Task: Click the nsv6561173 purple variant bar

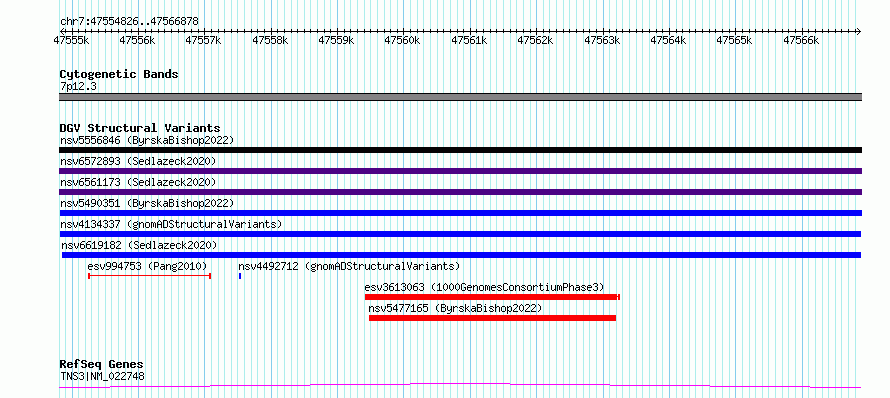Action: 460,192
